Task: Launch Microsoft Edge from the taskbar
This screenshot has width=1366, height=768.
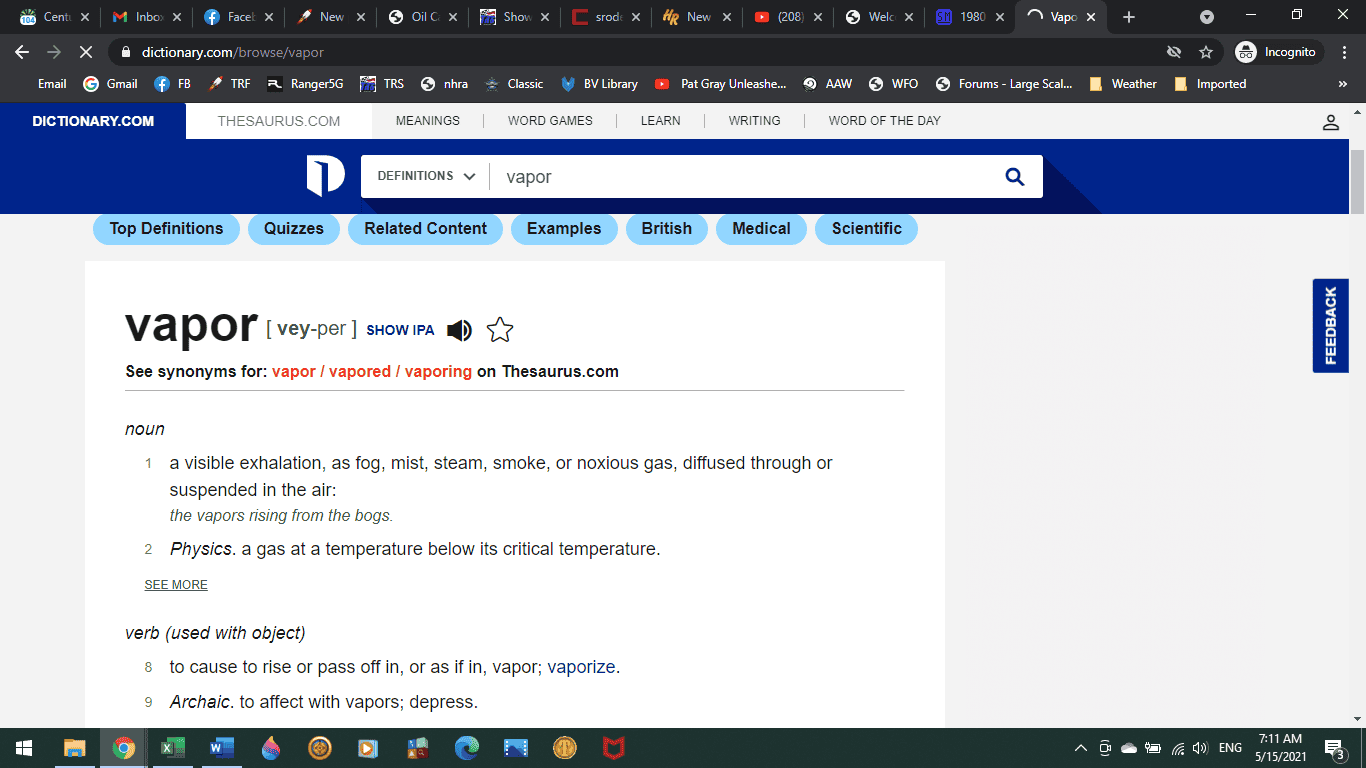Action: 467,748
